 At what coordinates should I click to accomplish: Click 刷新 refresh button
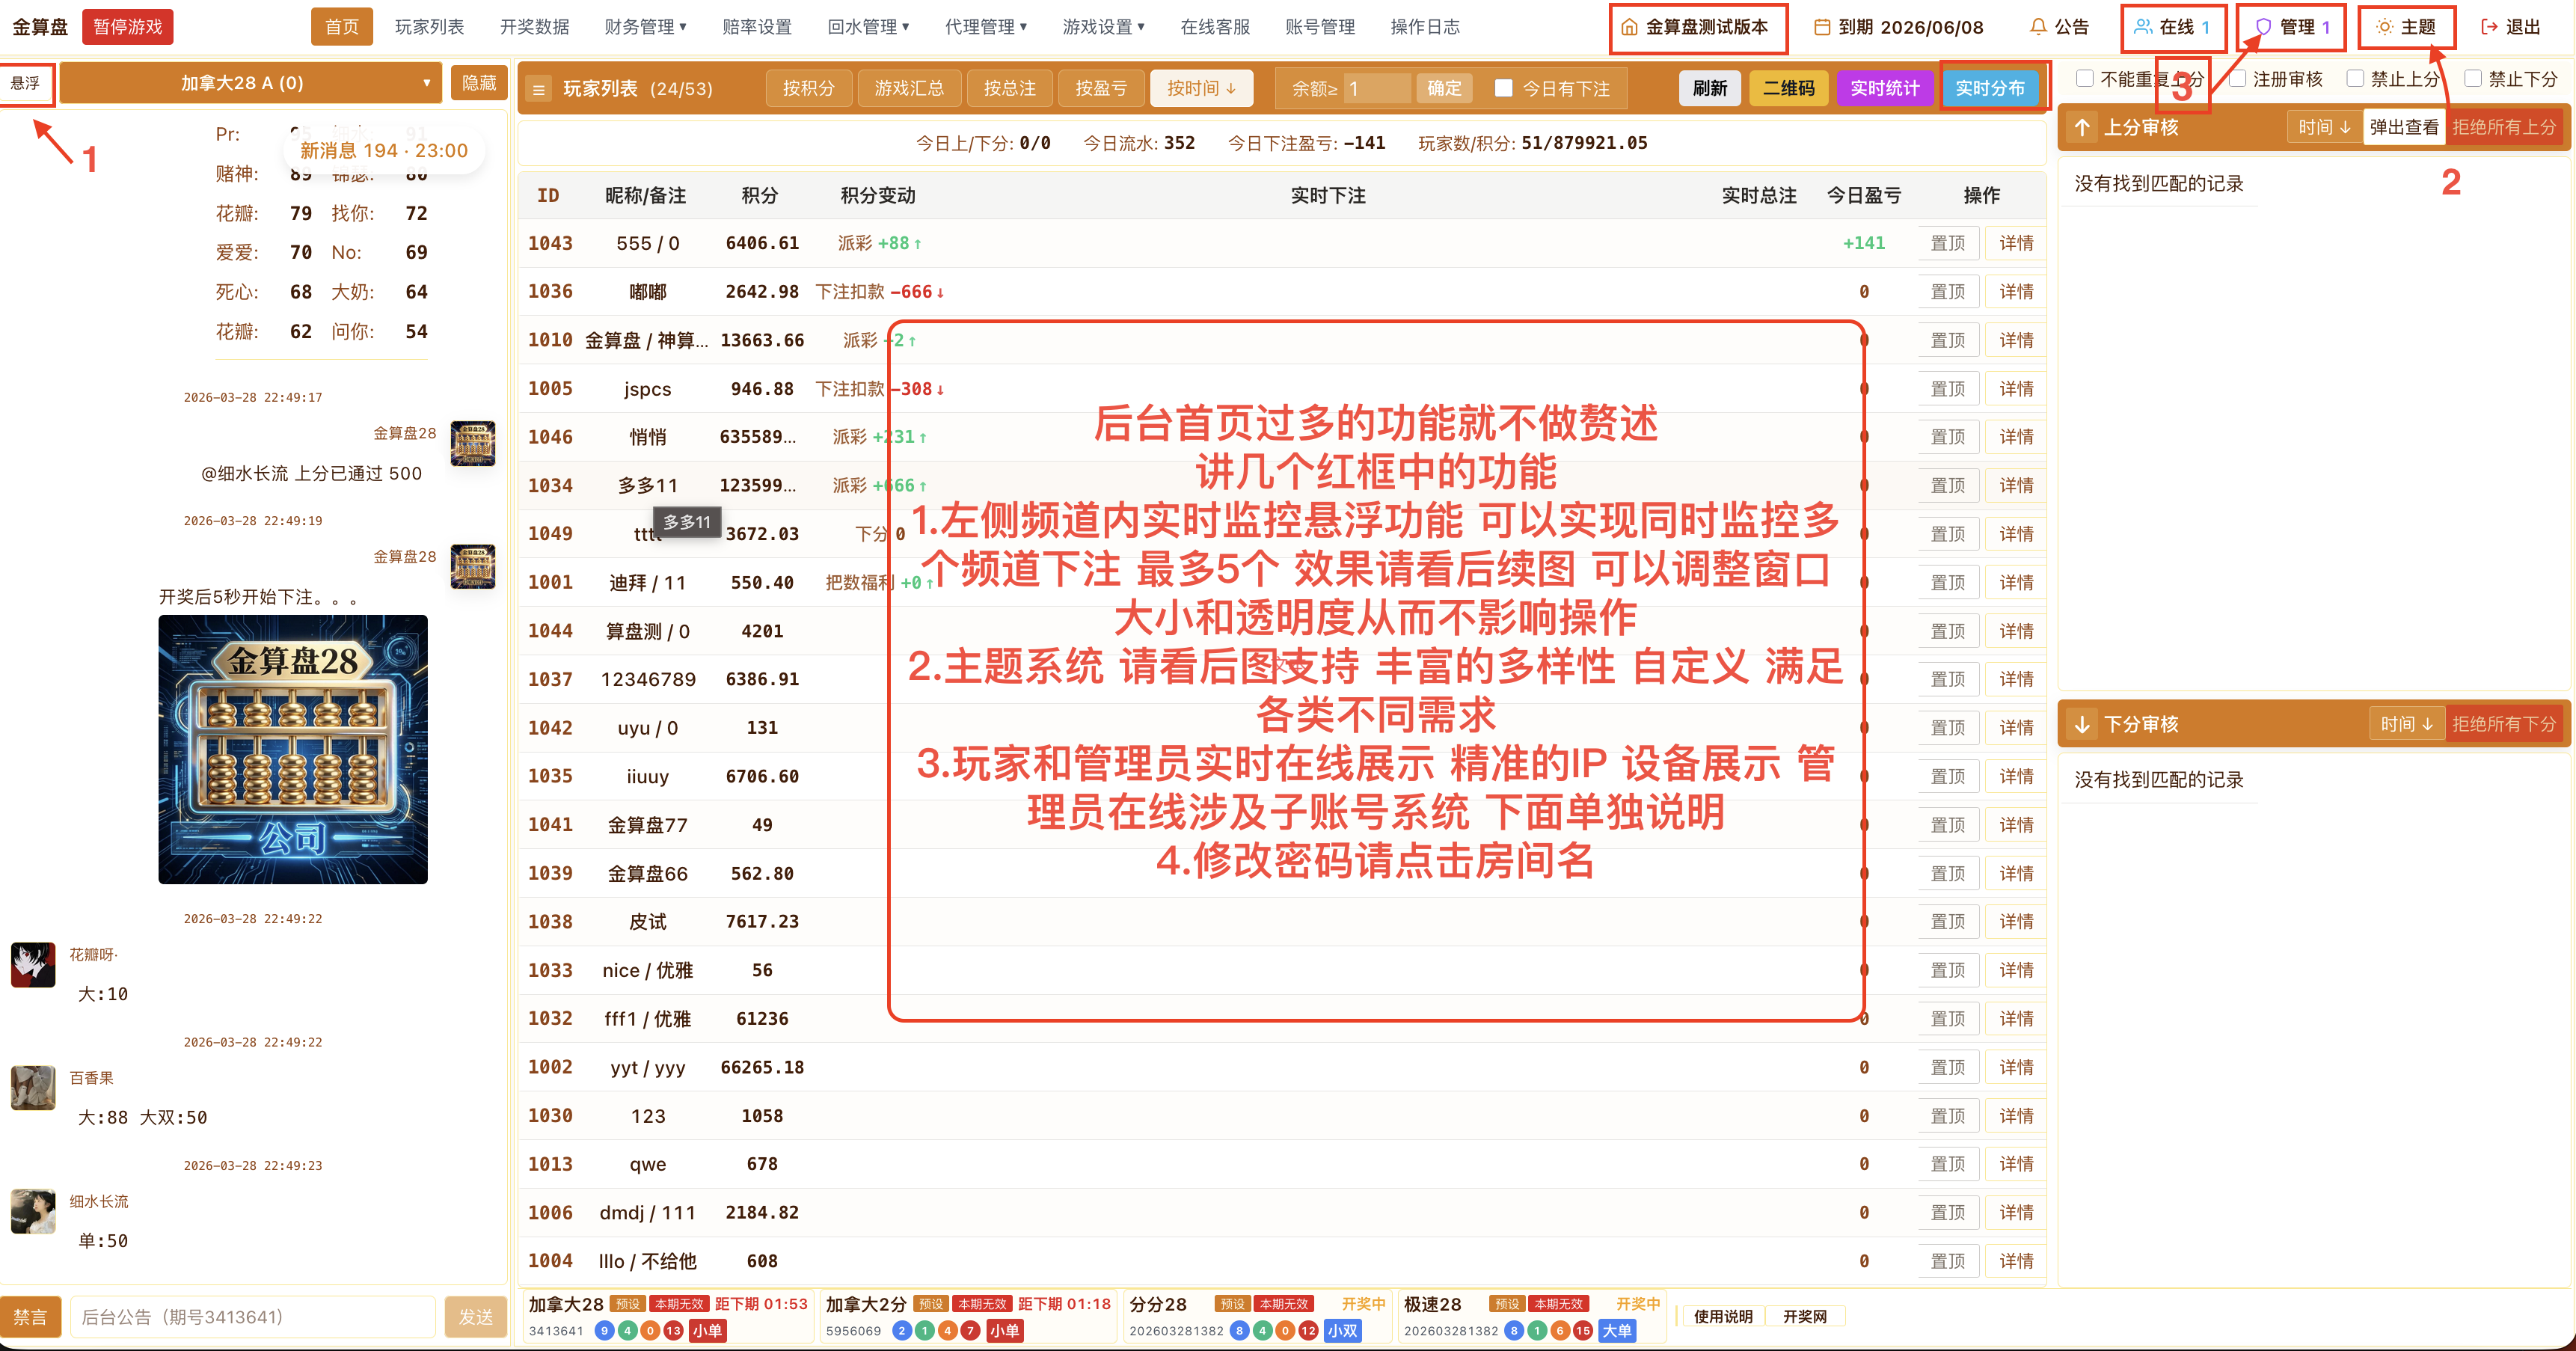[x=1710, y=88]
